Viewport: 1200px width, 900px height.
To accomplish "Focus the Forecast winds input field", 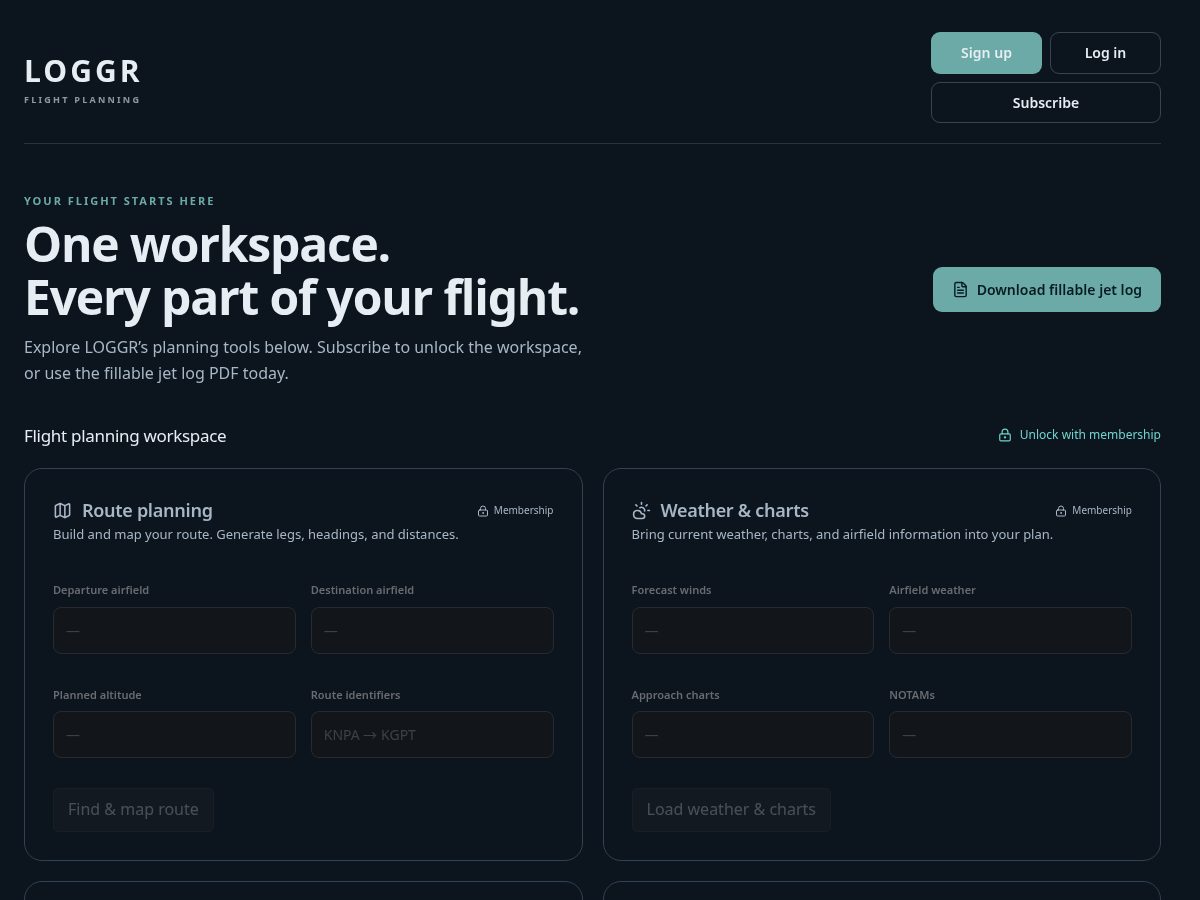I will pyautogui.click(x=753, y=631).
